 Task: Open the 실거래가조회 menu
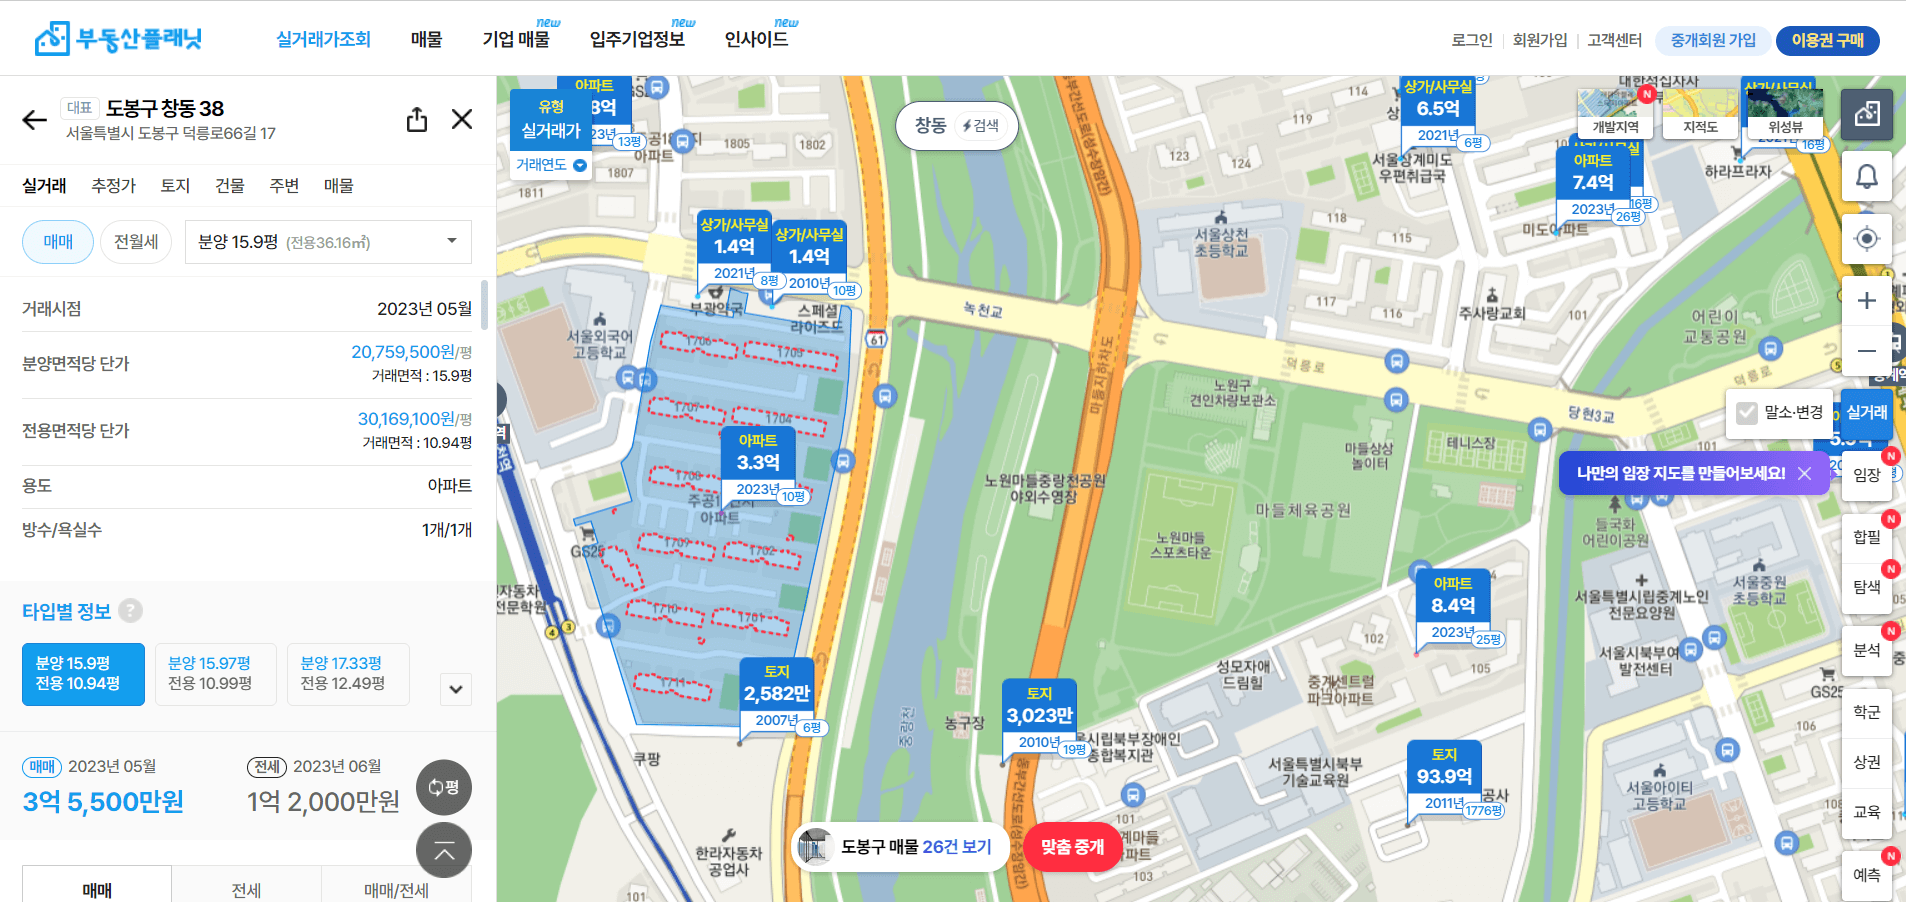click(x=323, y=39)
